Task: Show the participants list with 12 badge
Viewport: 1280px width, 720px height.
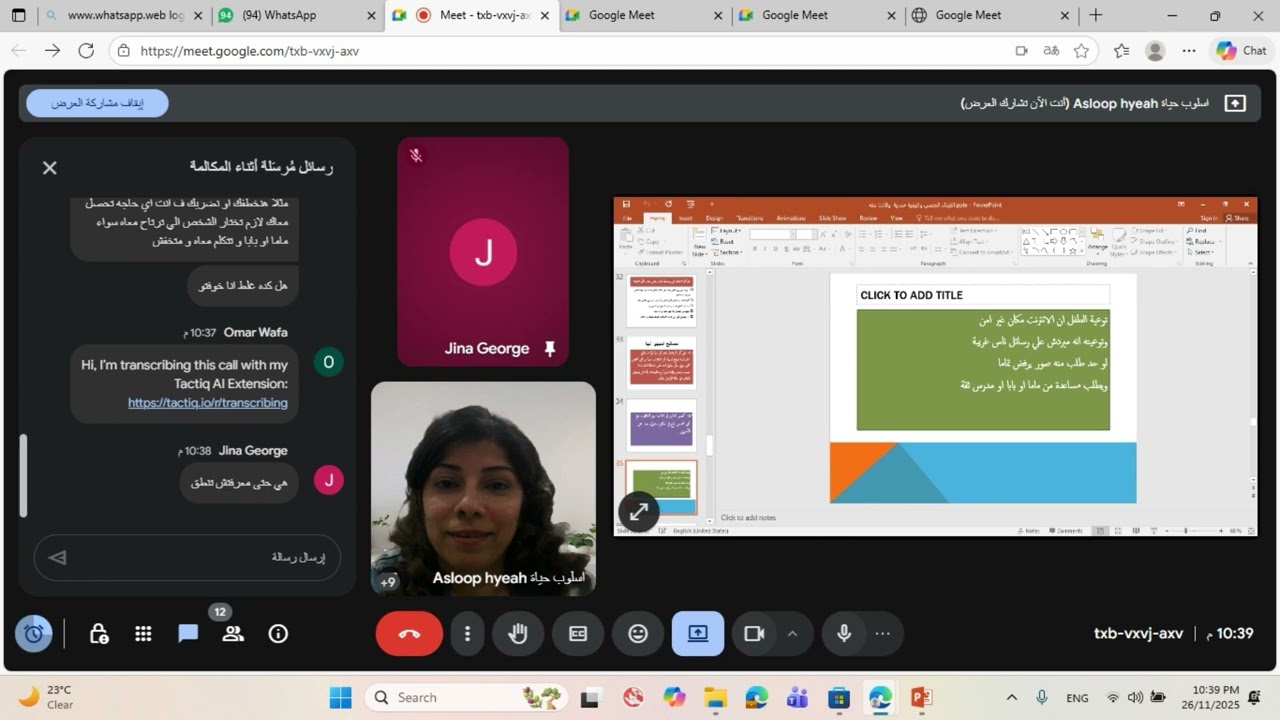Action: (233, 634)
